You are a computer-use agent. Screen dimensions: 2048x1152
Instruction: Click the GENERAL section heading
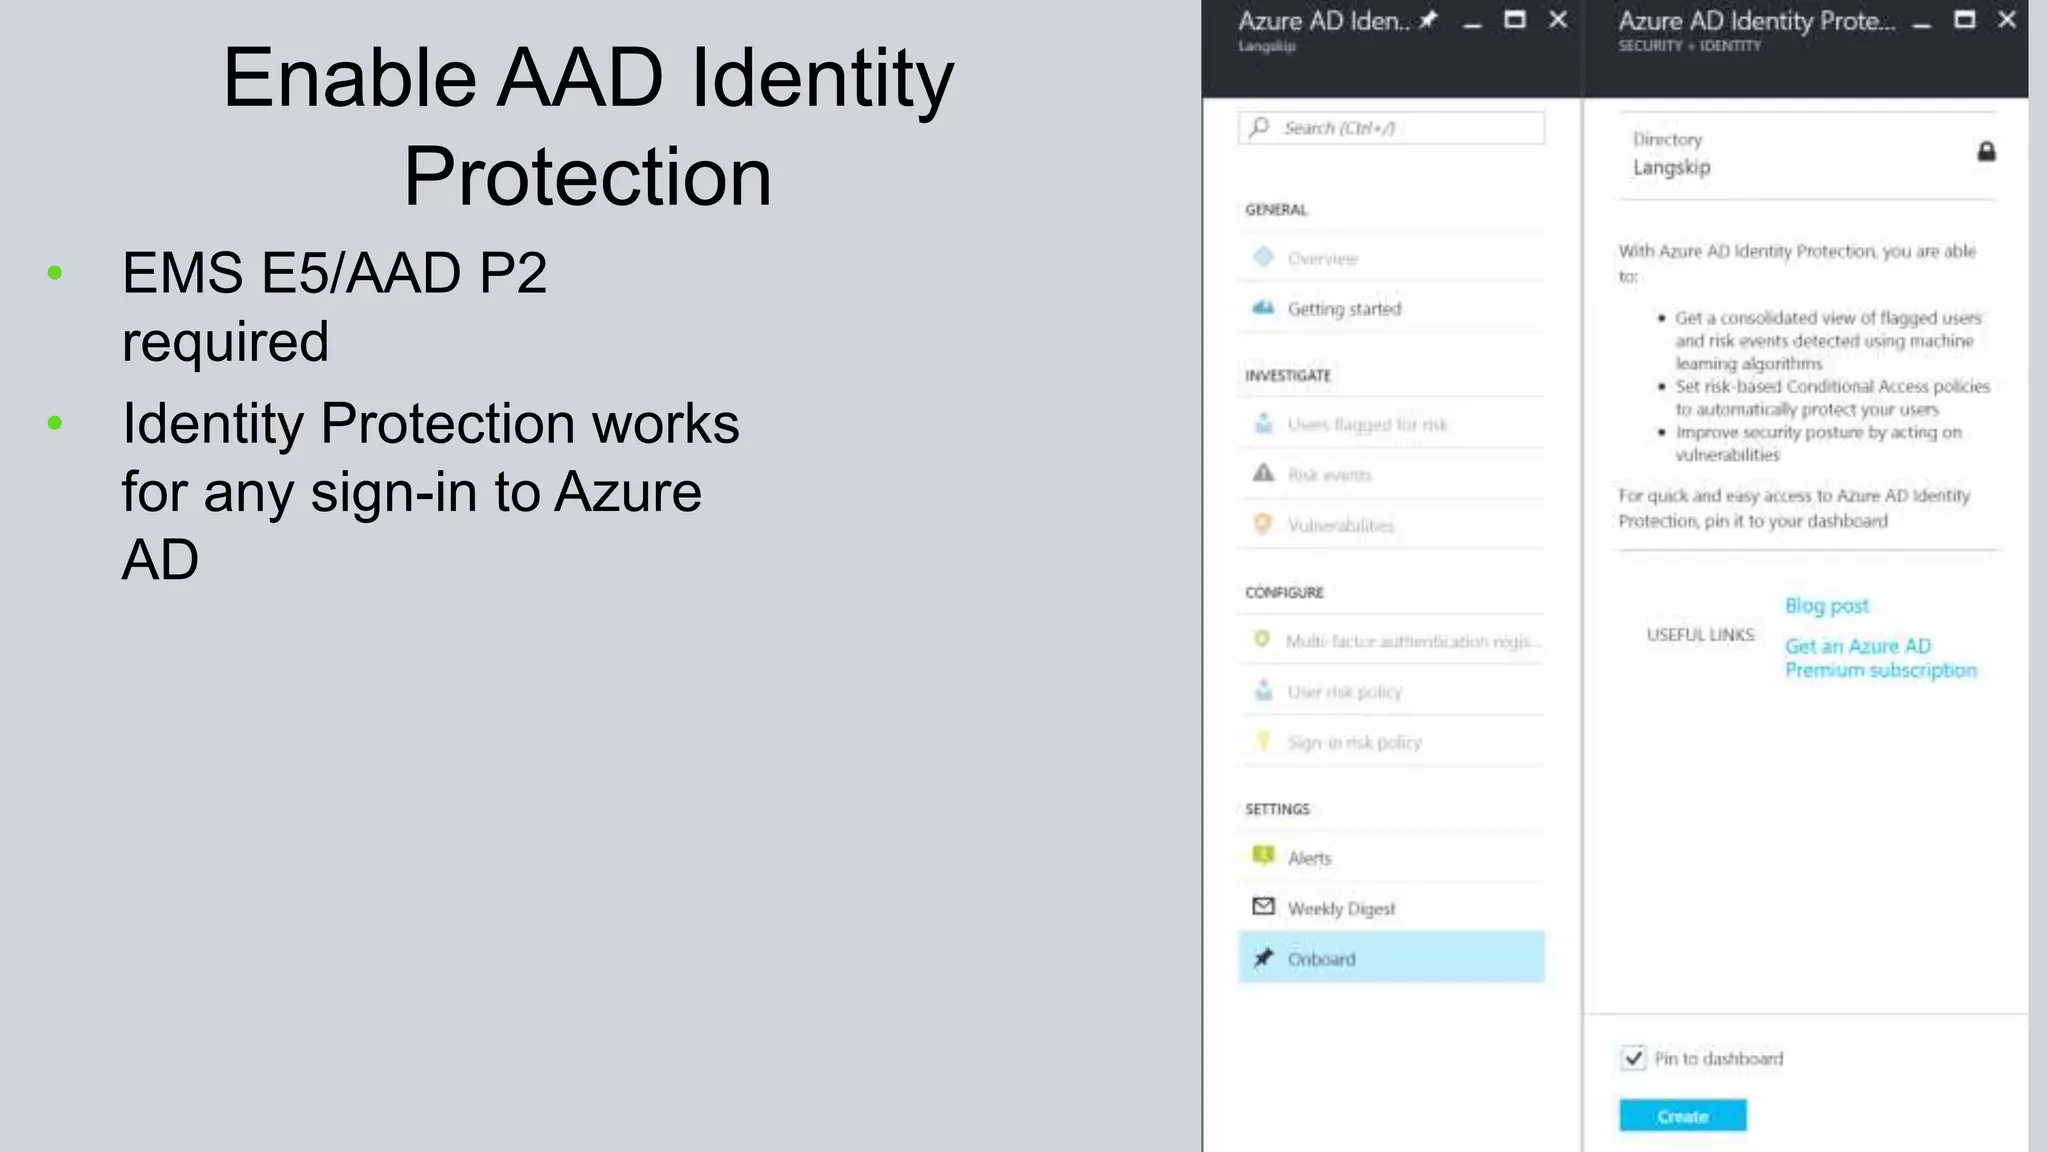point(1276,210)
